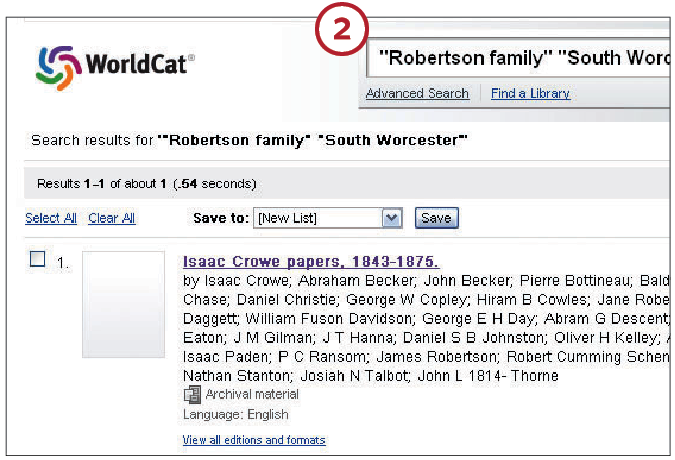The height and width of the screenshot is (460, 675).
Task: Click the blank cover thumbnail of result 1
Action: pos(124,304)
